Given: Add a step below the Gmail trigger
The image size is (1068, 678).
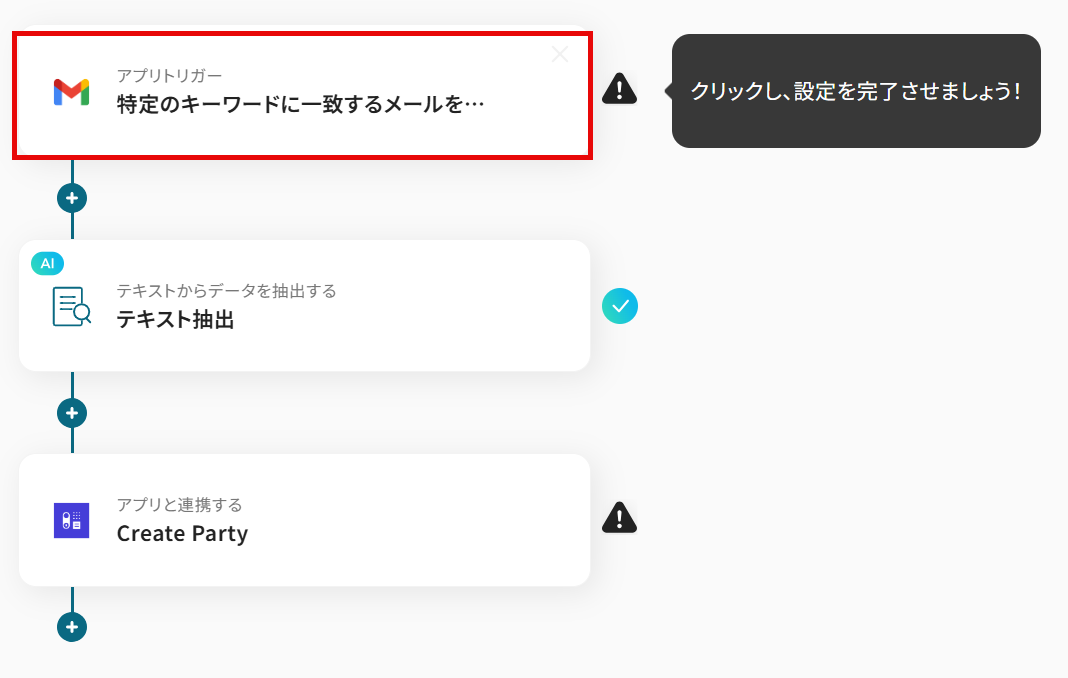Looking at the screenshot, I should [72, 198].
